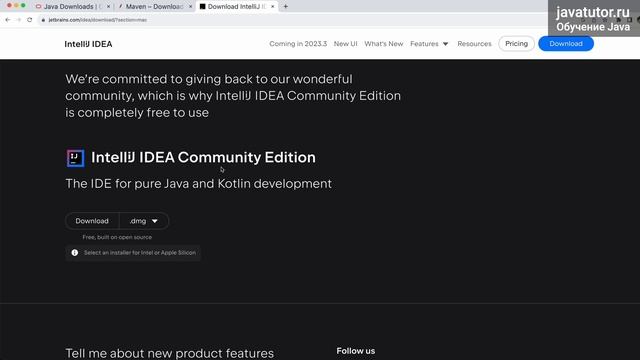The width and height of the screenshot is (640, 360).
Task: Open a new browser tab
Action: pos(286,7)
